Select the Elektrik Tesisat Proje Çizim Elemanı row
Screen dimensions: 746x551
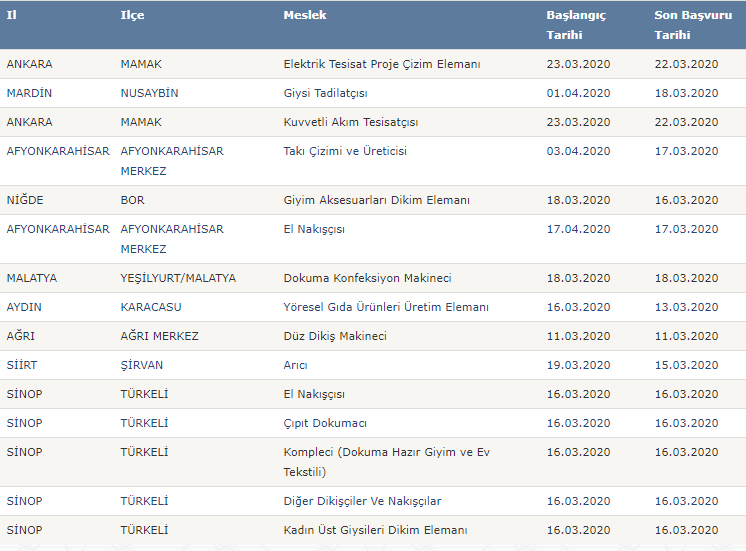coord(382,64)
